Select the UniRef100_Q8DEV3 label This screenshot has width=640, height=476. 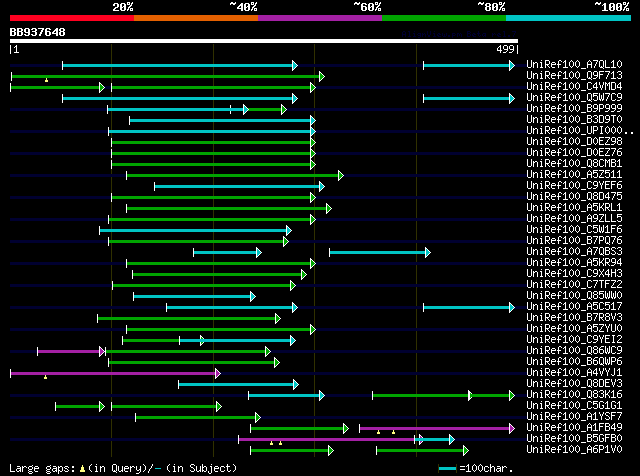tap(574, 384)
